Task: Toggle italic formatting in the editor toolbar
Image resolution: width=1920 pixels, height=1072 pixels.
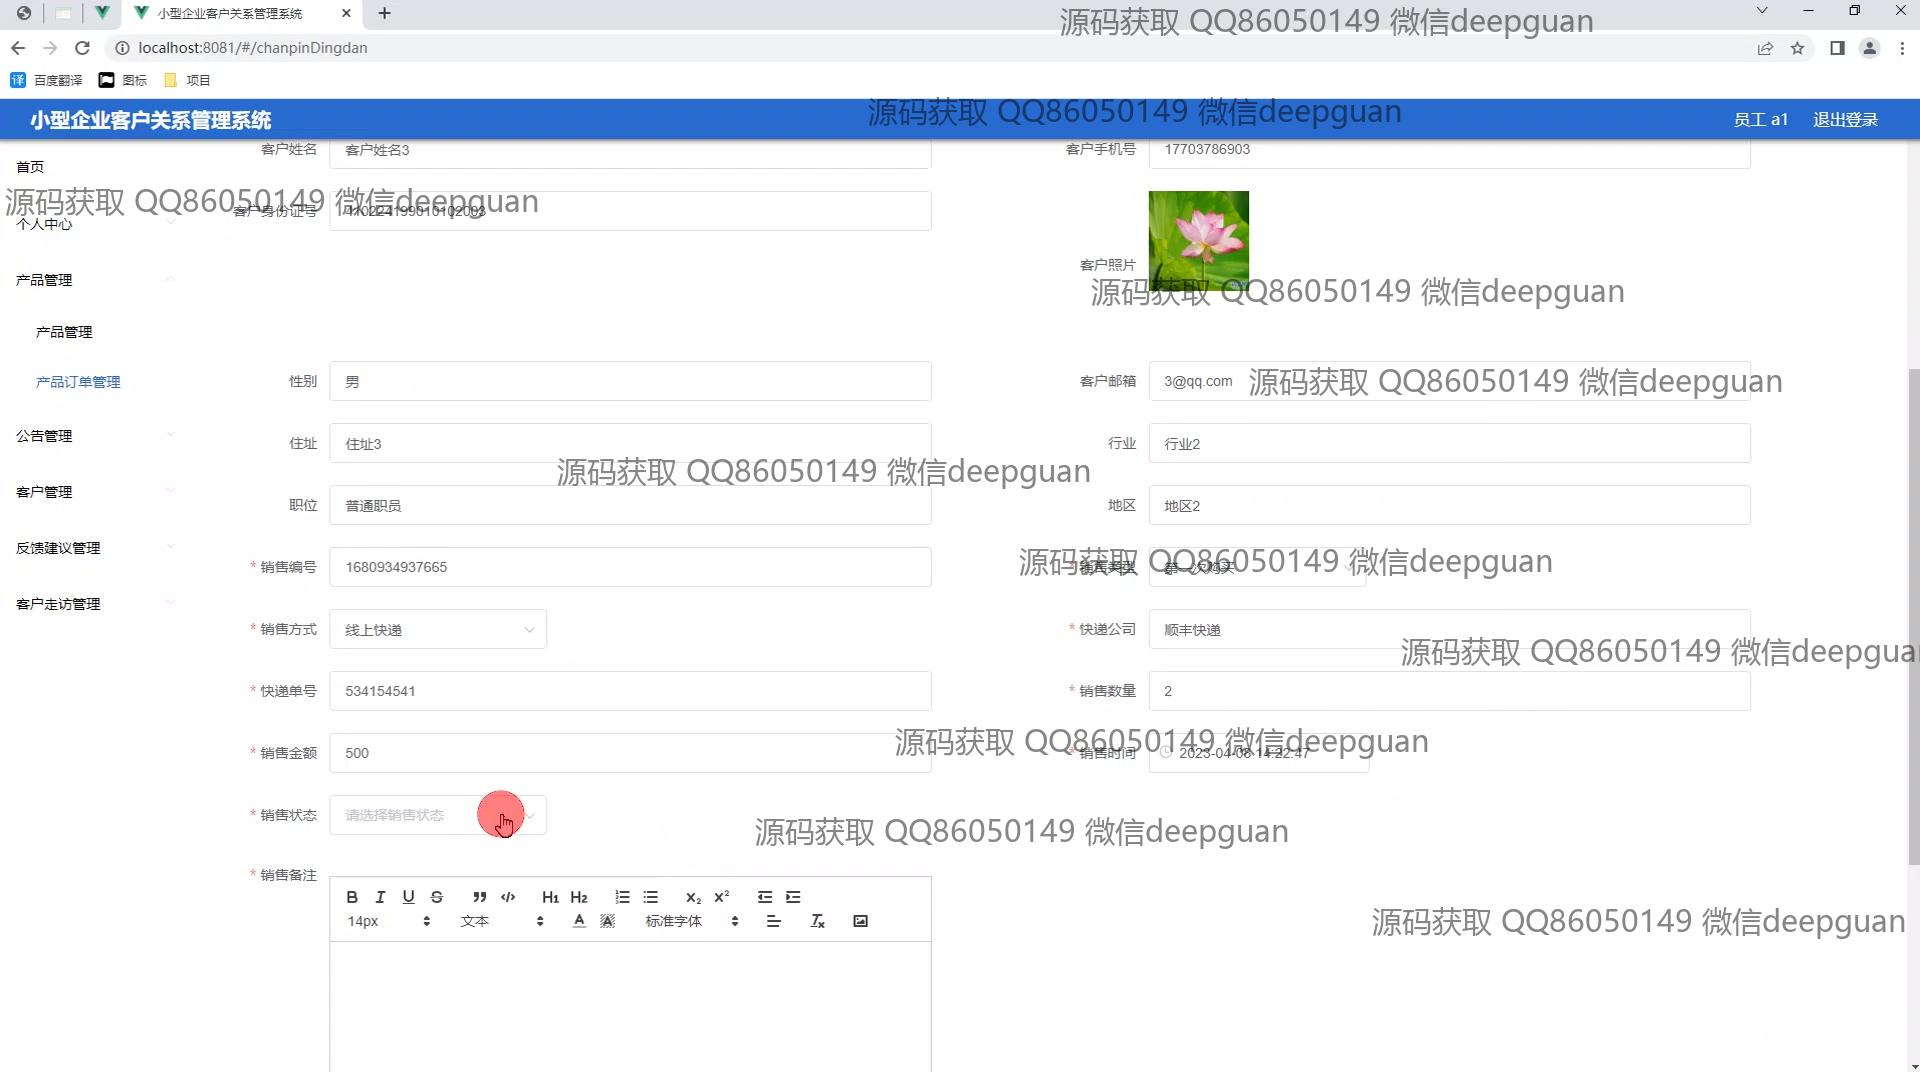Action: pos(380,897)
